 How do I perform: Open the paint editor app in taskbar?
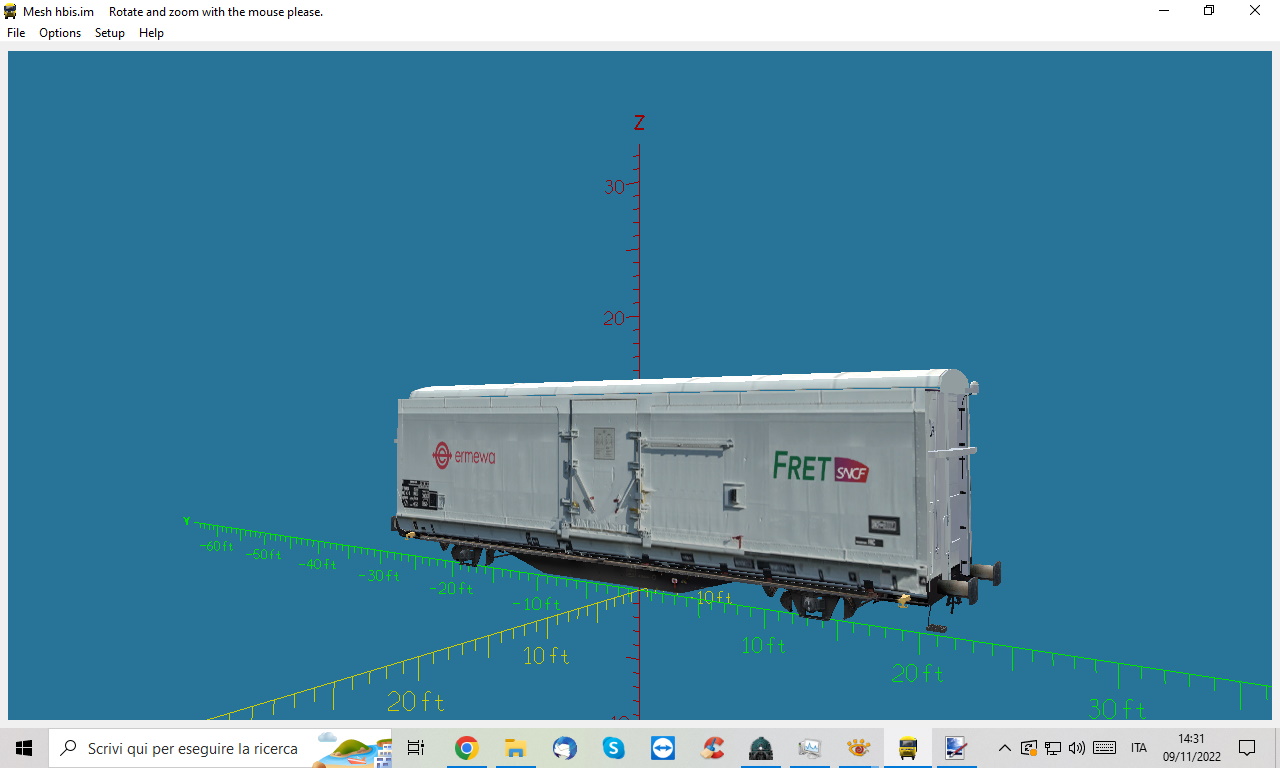click(x=956, y=748)
